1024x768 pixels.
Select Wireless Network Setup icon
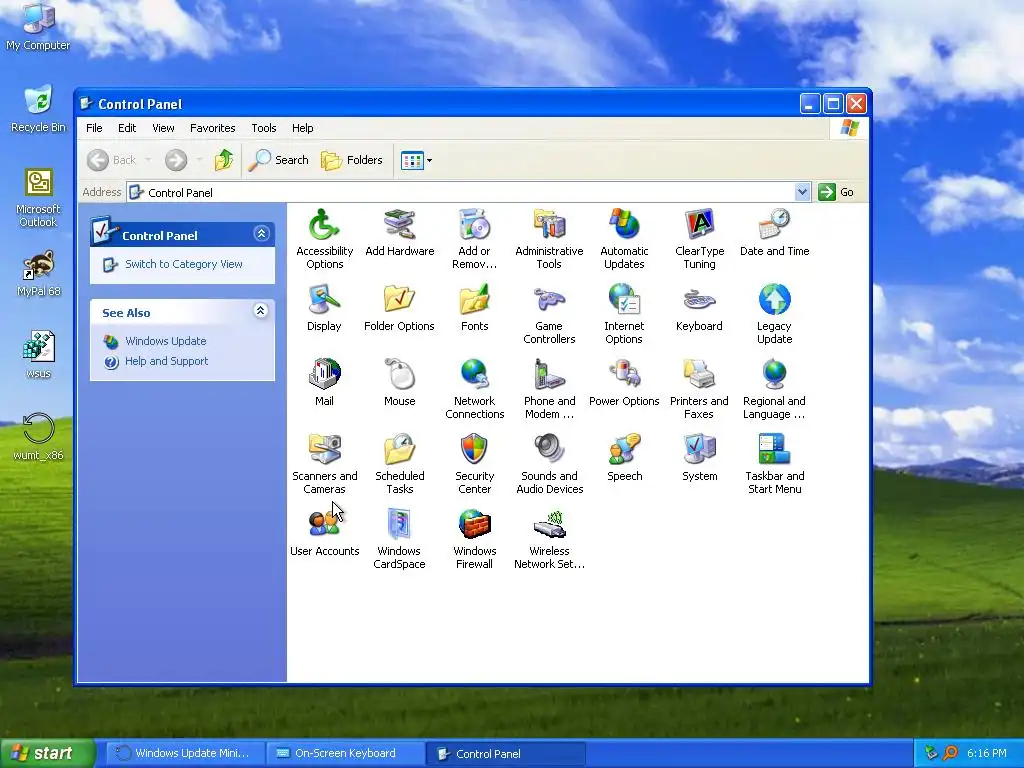(x=549, y=525)
